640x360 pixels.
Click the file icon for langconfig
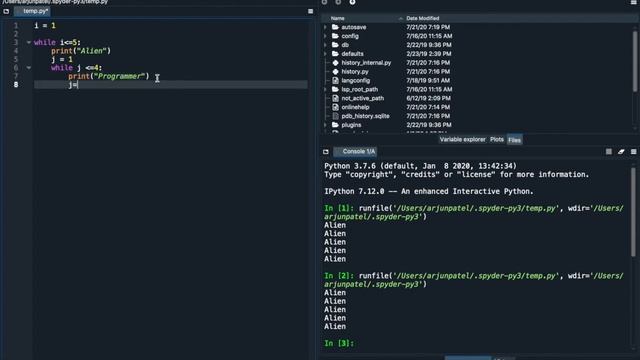click(x=336, y=80)
